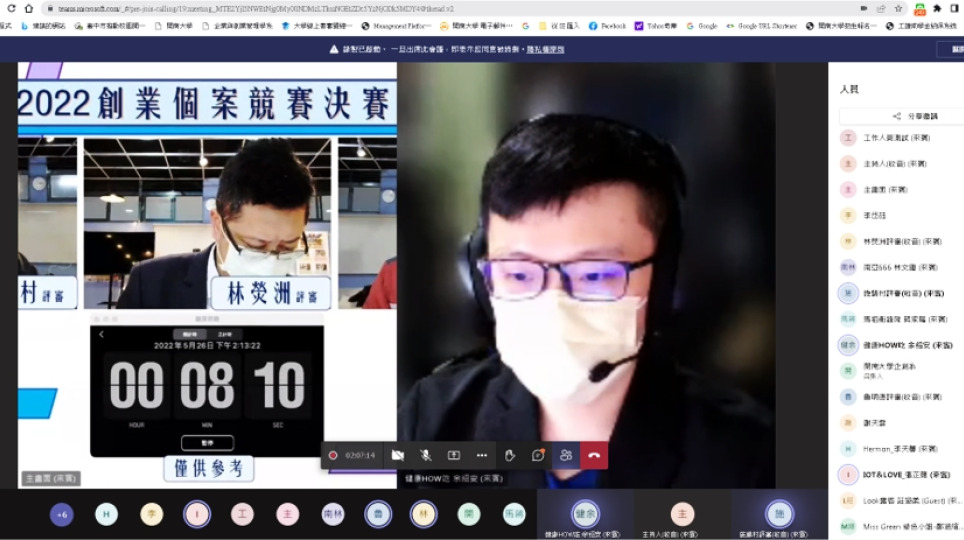The image size is (964, 540).
Task: Click the red recording indicator icon
Action: coord(333,455)
